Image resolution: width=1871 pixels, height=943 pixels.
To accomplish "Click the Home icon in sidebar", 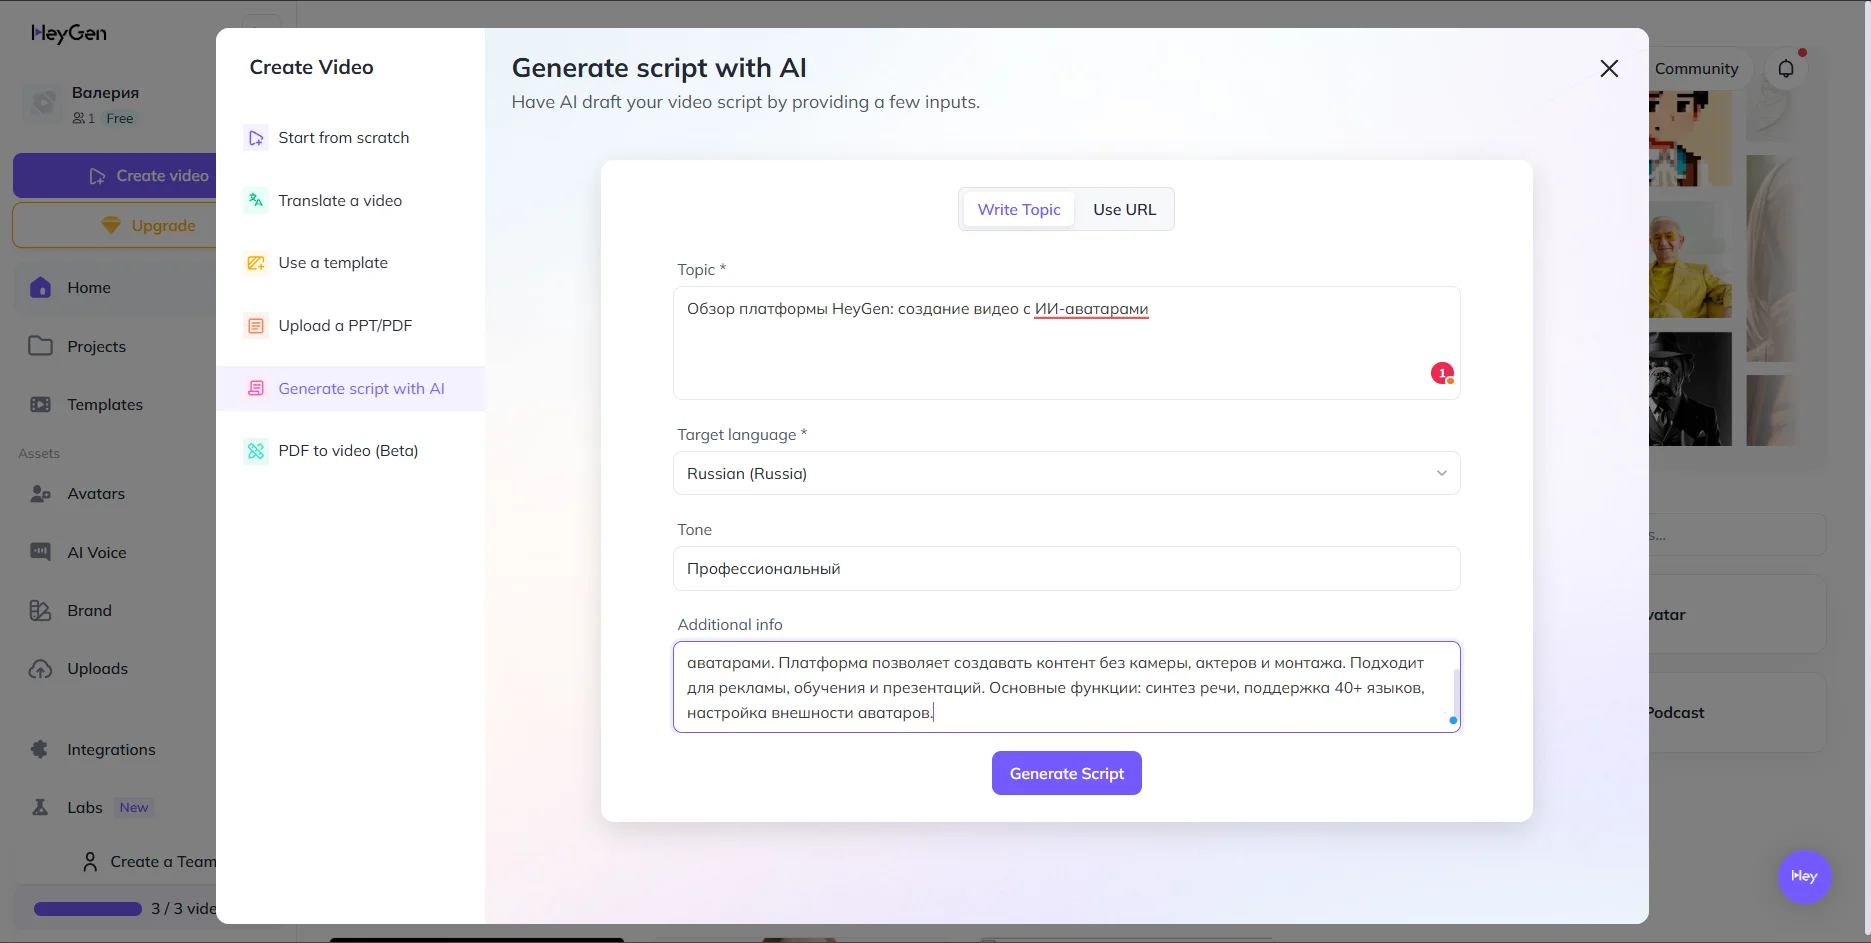I will coord(41,288).
